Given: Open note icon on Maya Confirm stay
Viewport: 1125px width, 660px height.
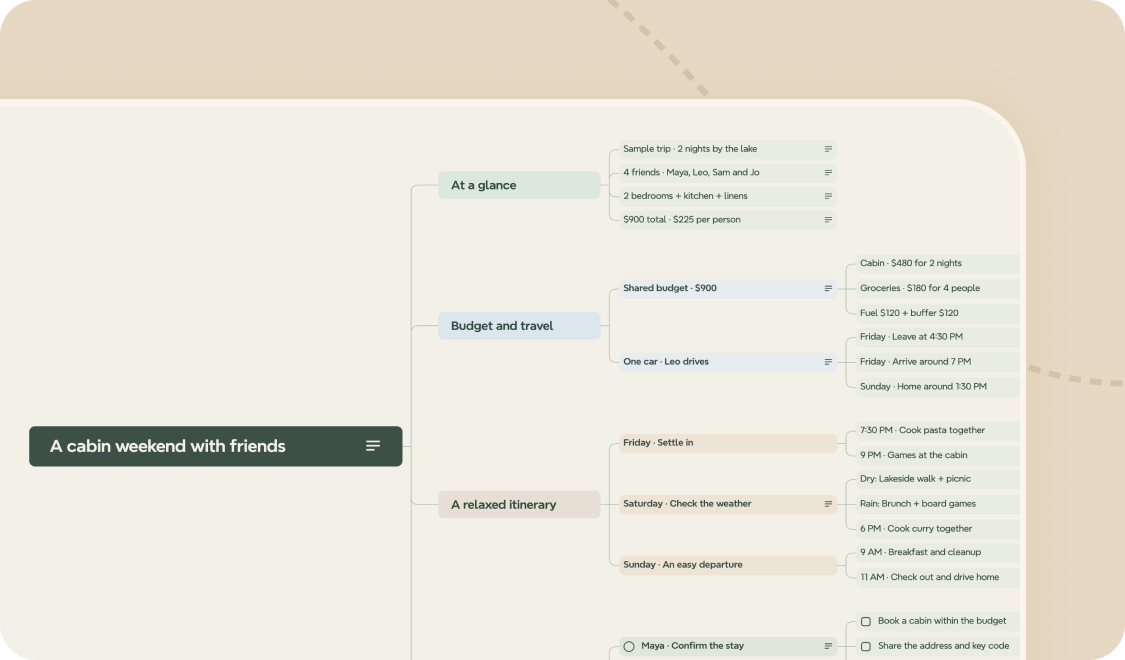Looking at the screenshot, I should click(x=828, y=646).
